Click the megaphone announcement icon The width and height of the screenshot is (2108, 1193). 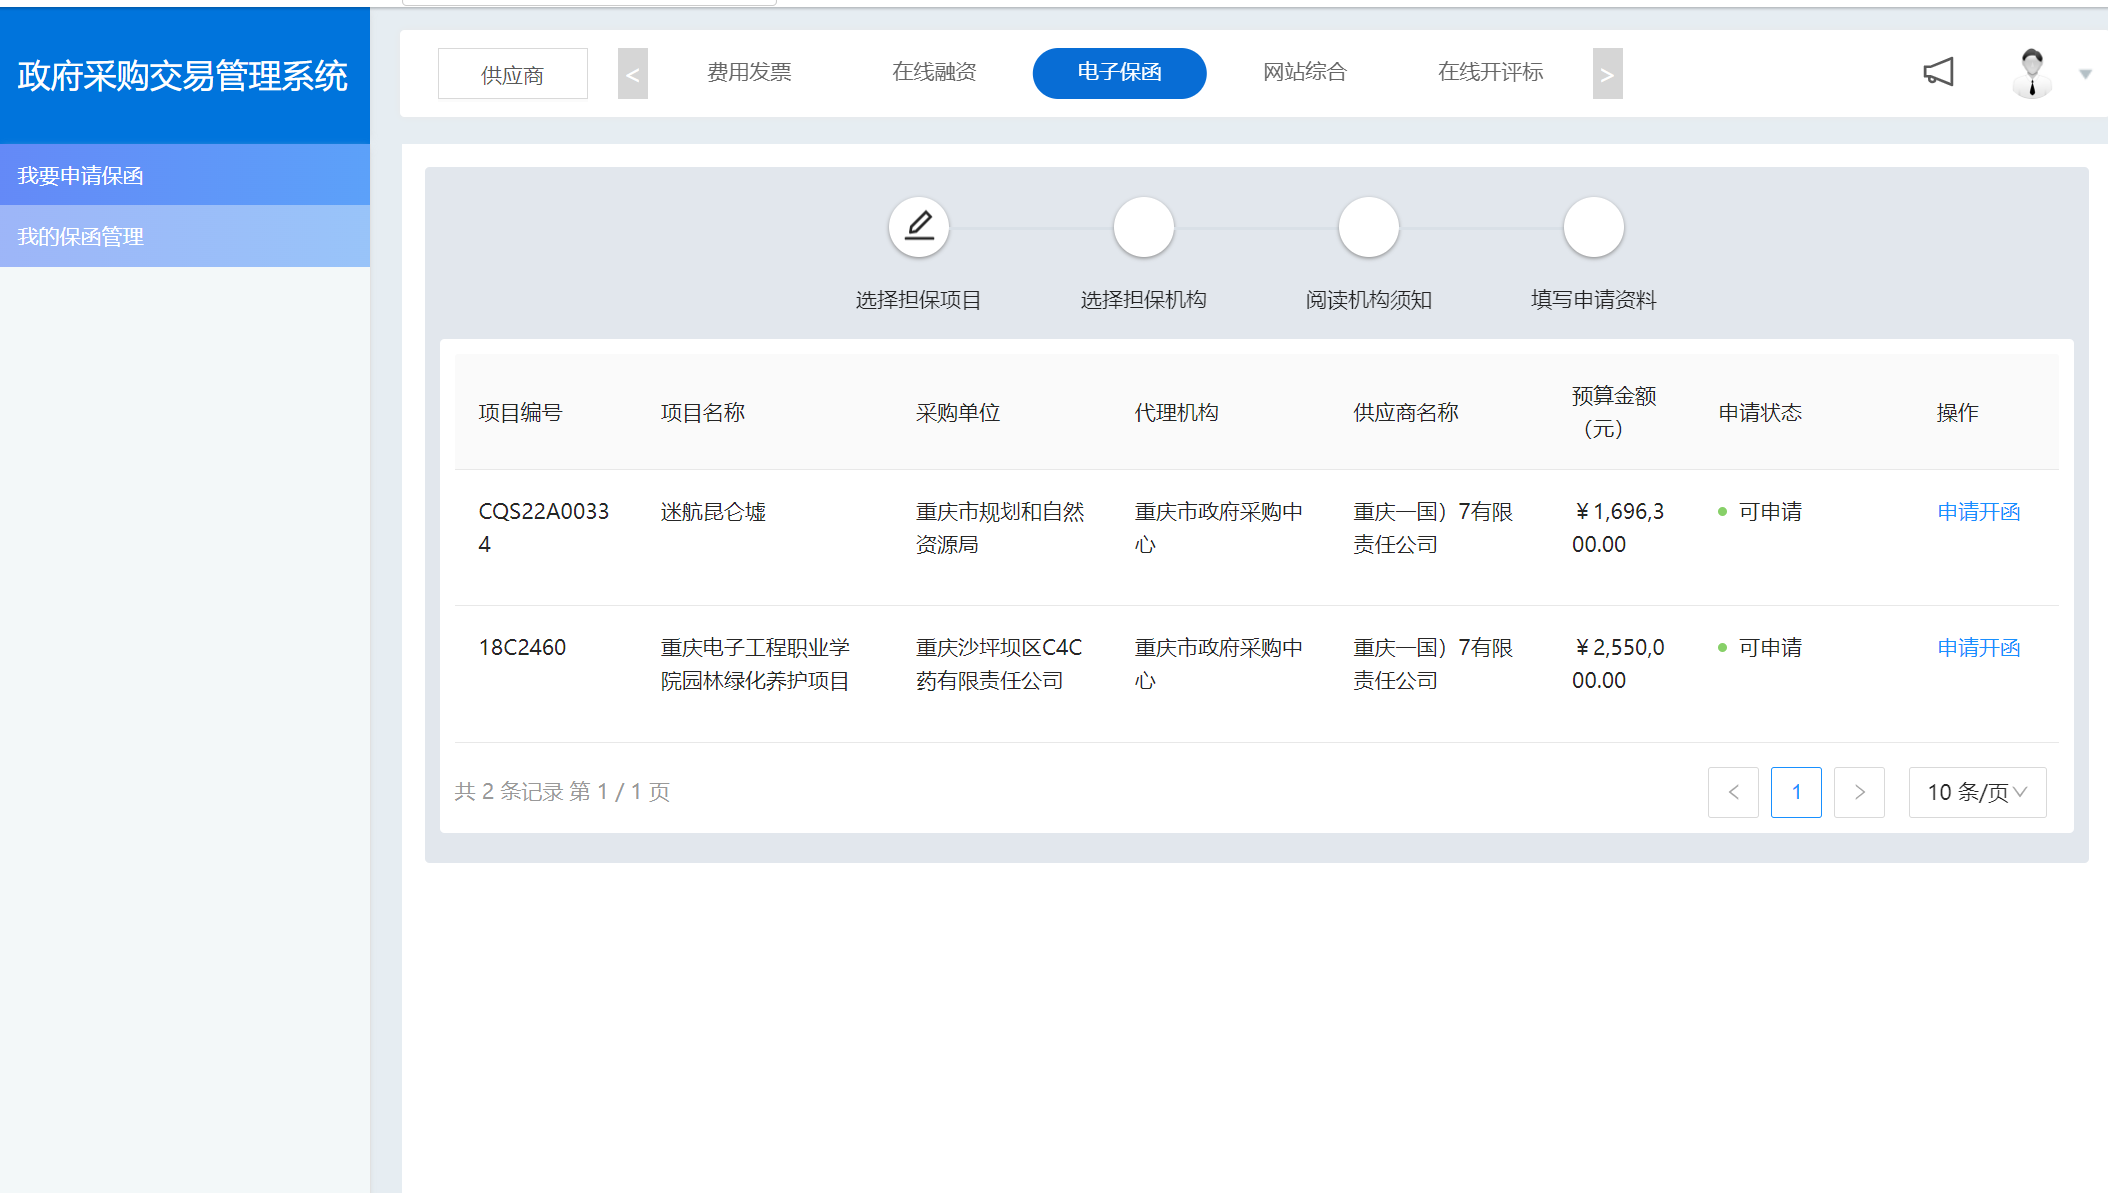1938,72
